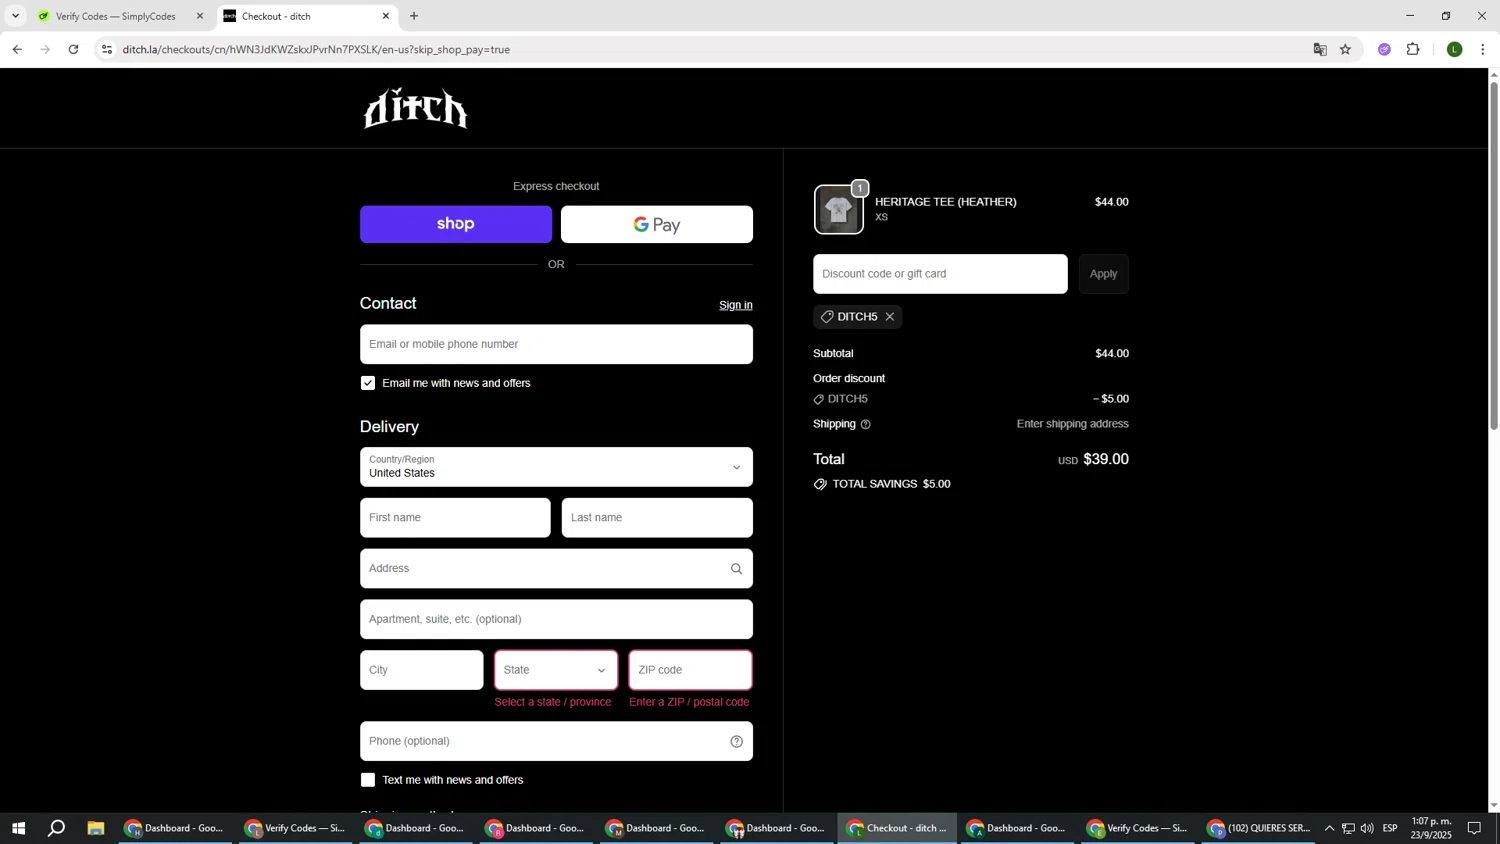Click the translate page icon
The height and width of the screenshot is (844, 1500).
point(1320,49)
